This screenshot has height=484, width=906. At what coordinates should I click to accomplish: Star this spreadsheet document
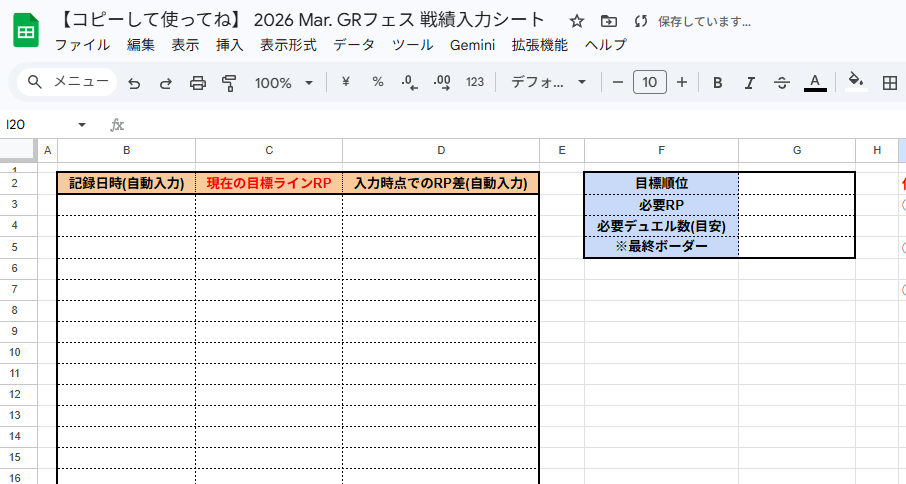tap(576, 22)
